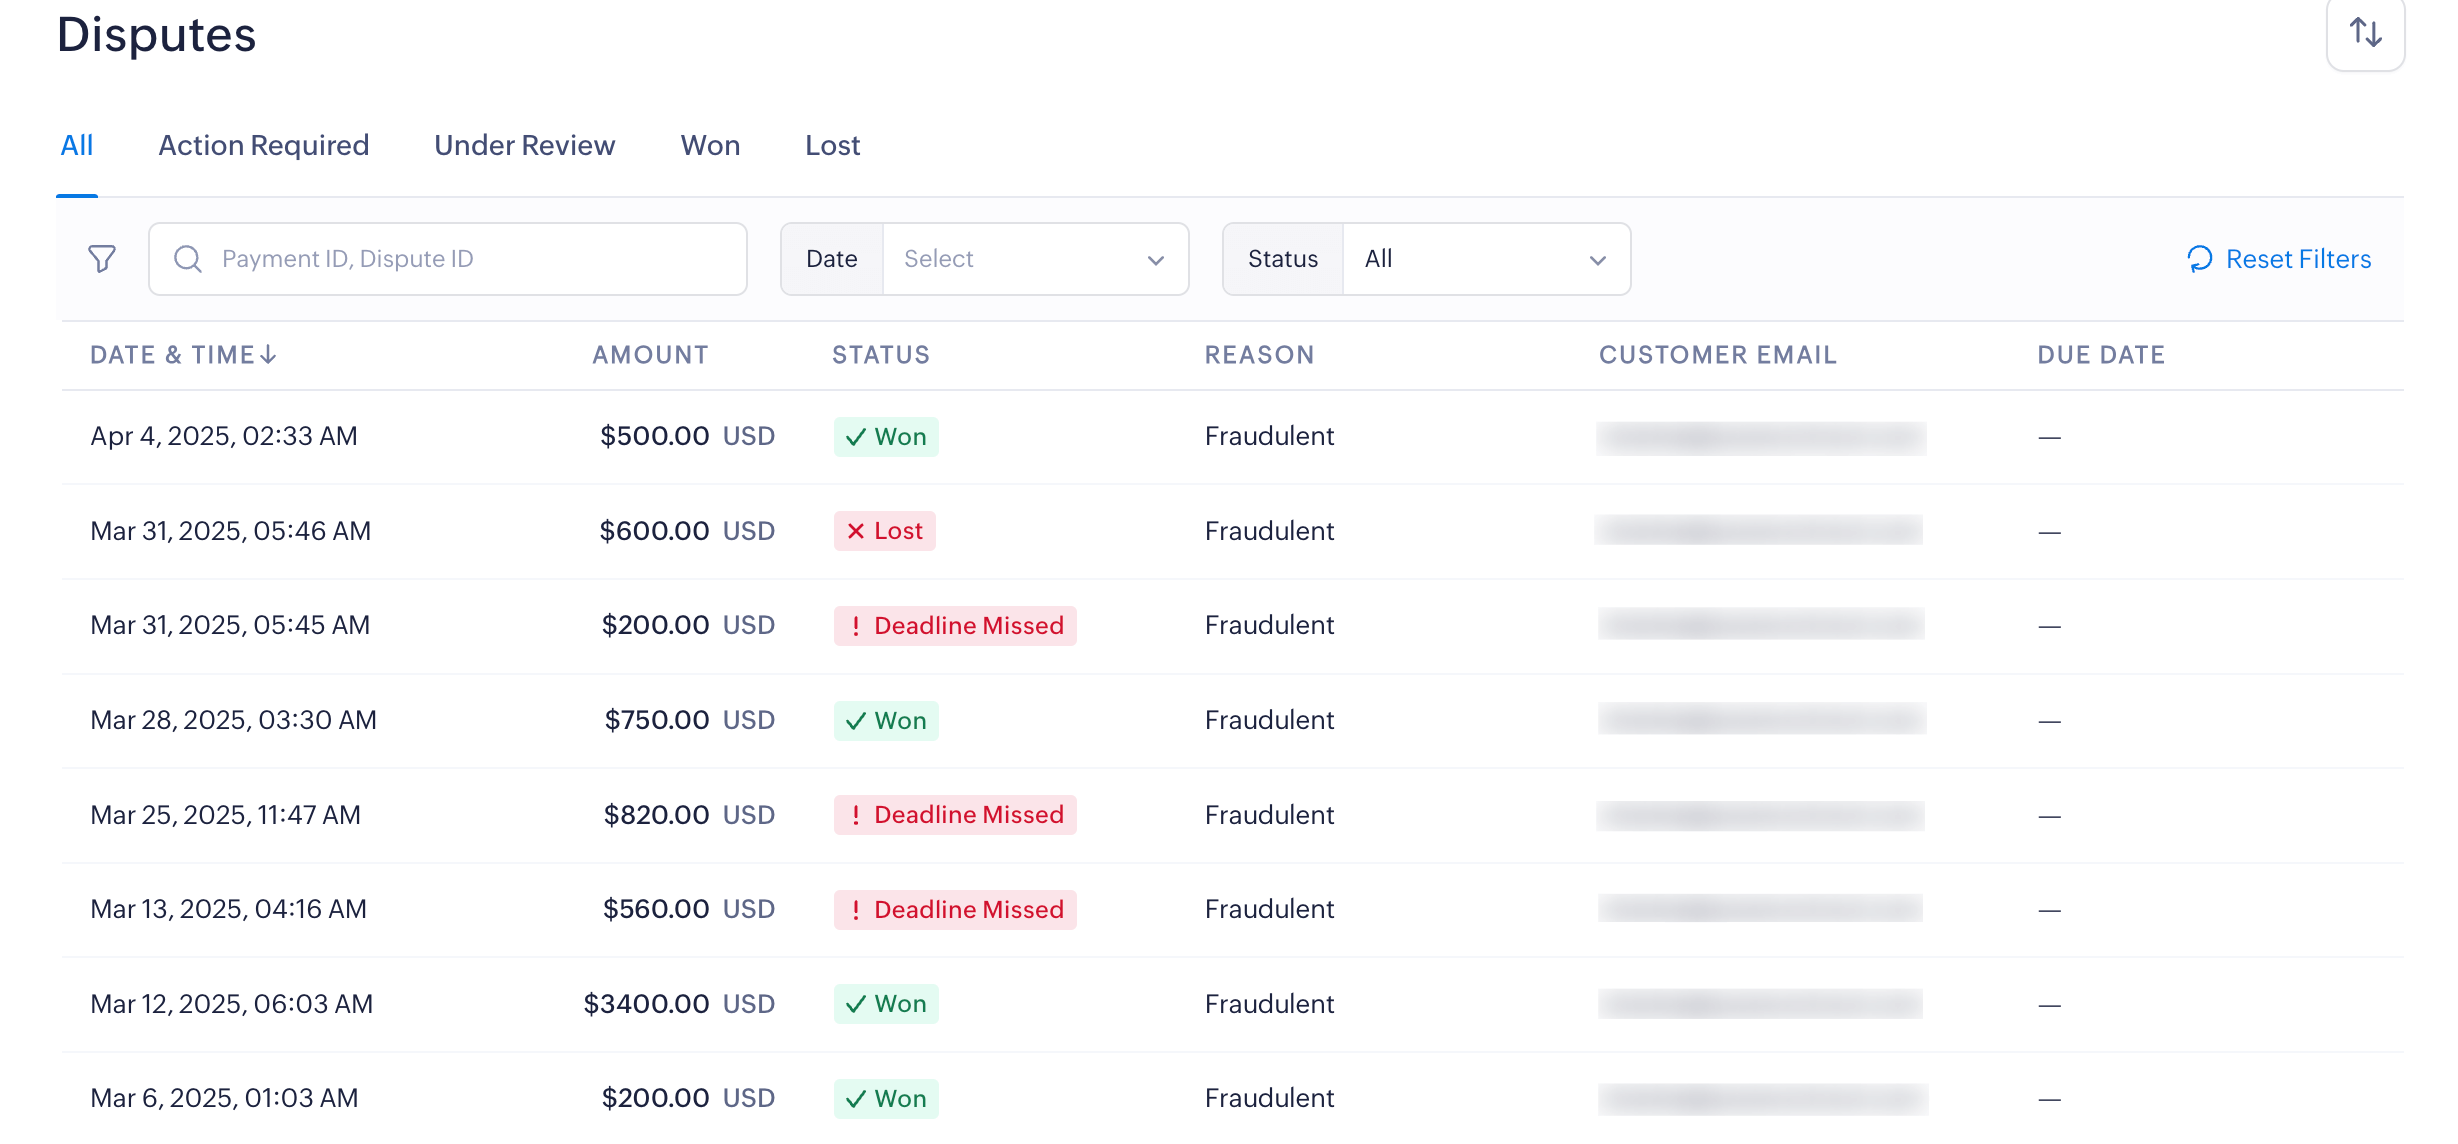Screen dimensions: 2458x1144
Task: Click the magnifier icon in search box
Action: (188, 259)
